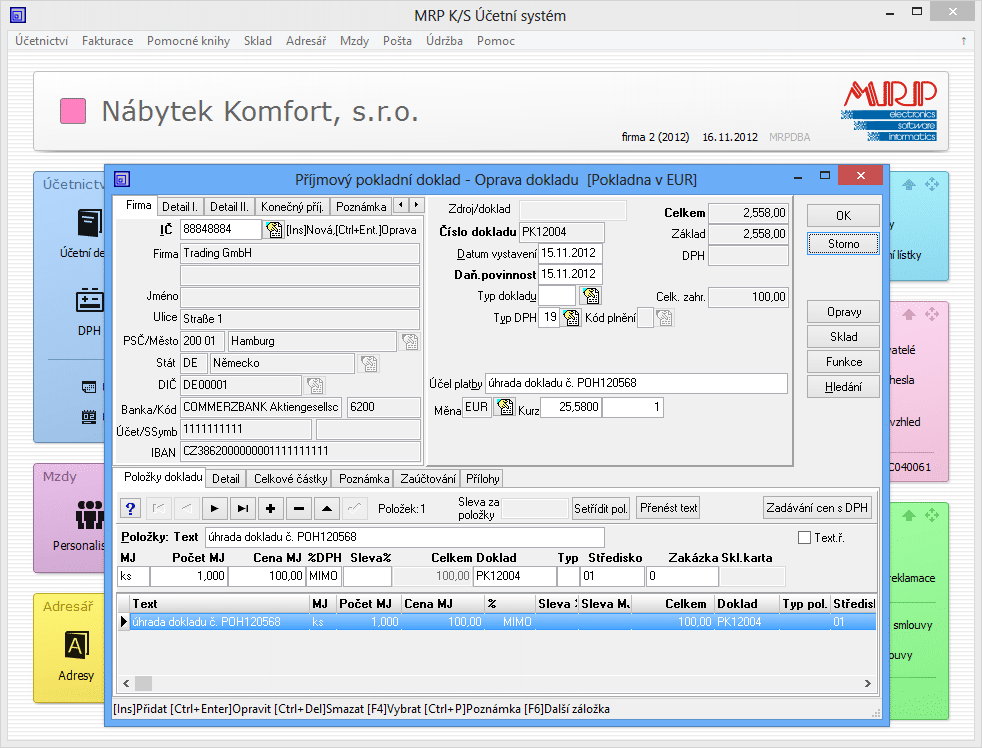This screenshot has height=748, width=982.
Task: Click the Cena MJ field in item editor
Action: [x=267, y=576]
